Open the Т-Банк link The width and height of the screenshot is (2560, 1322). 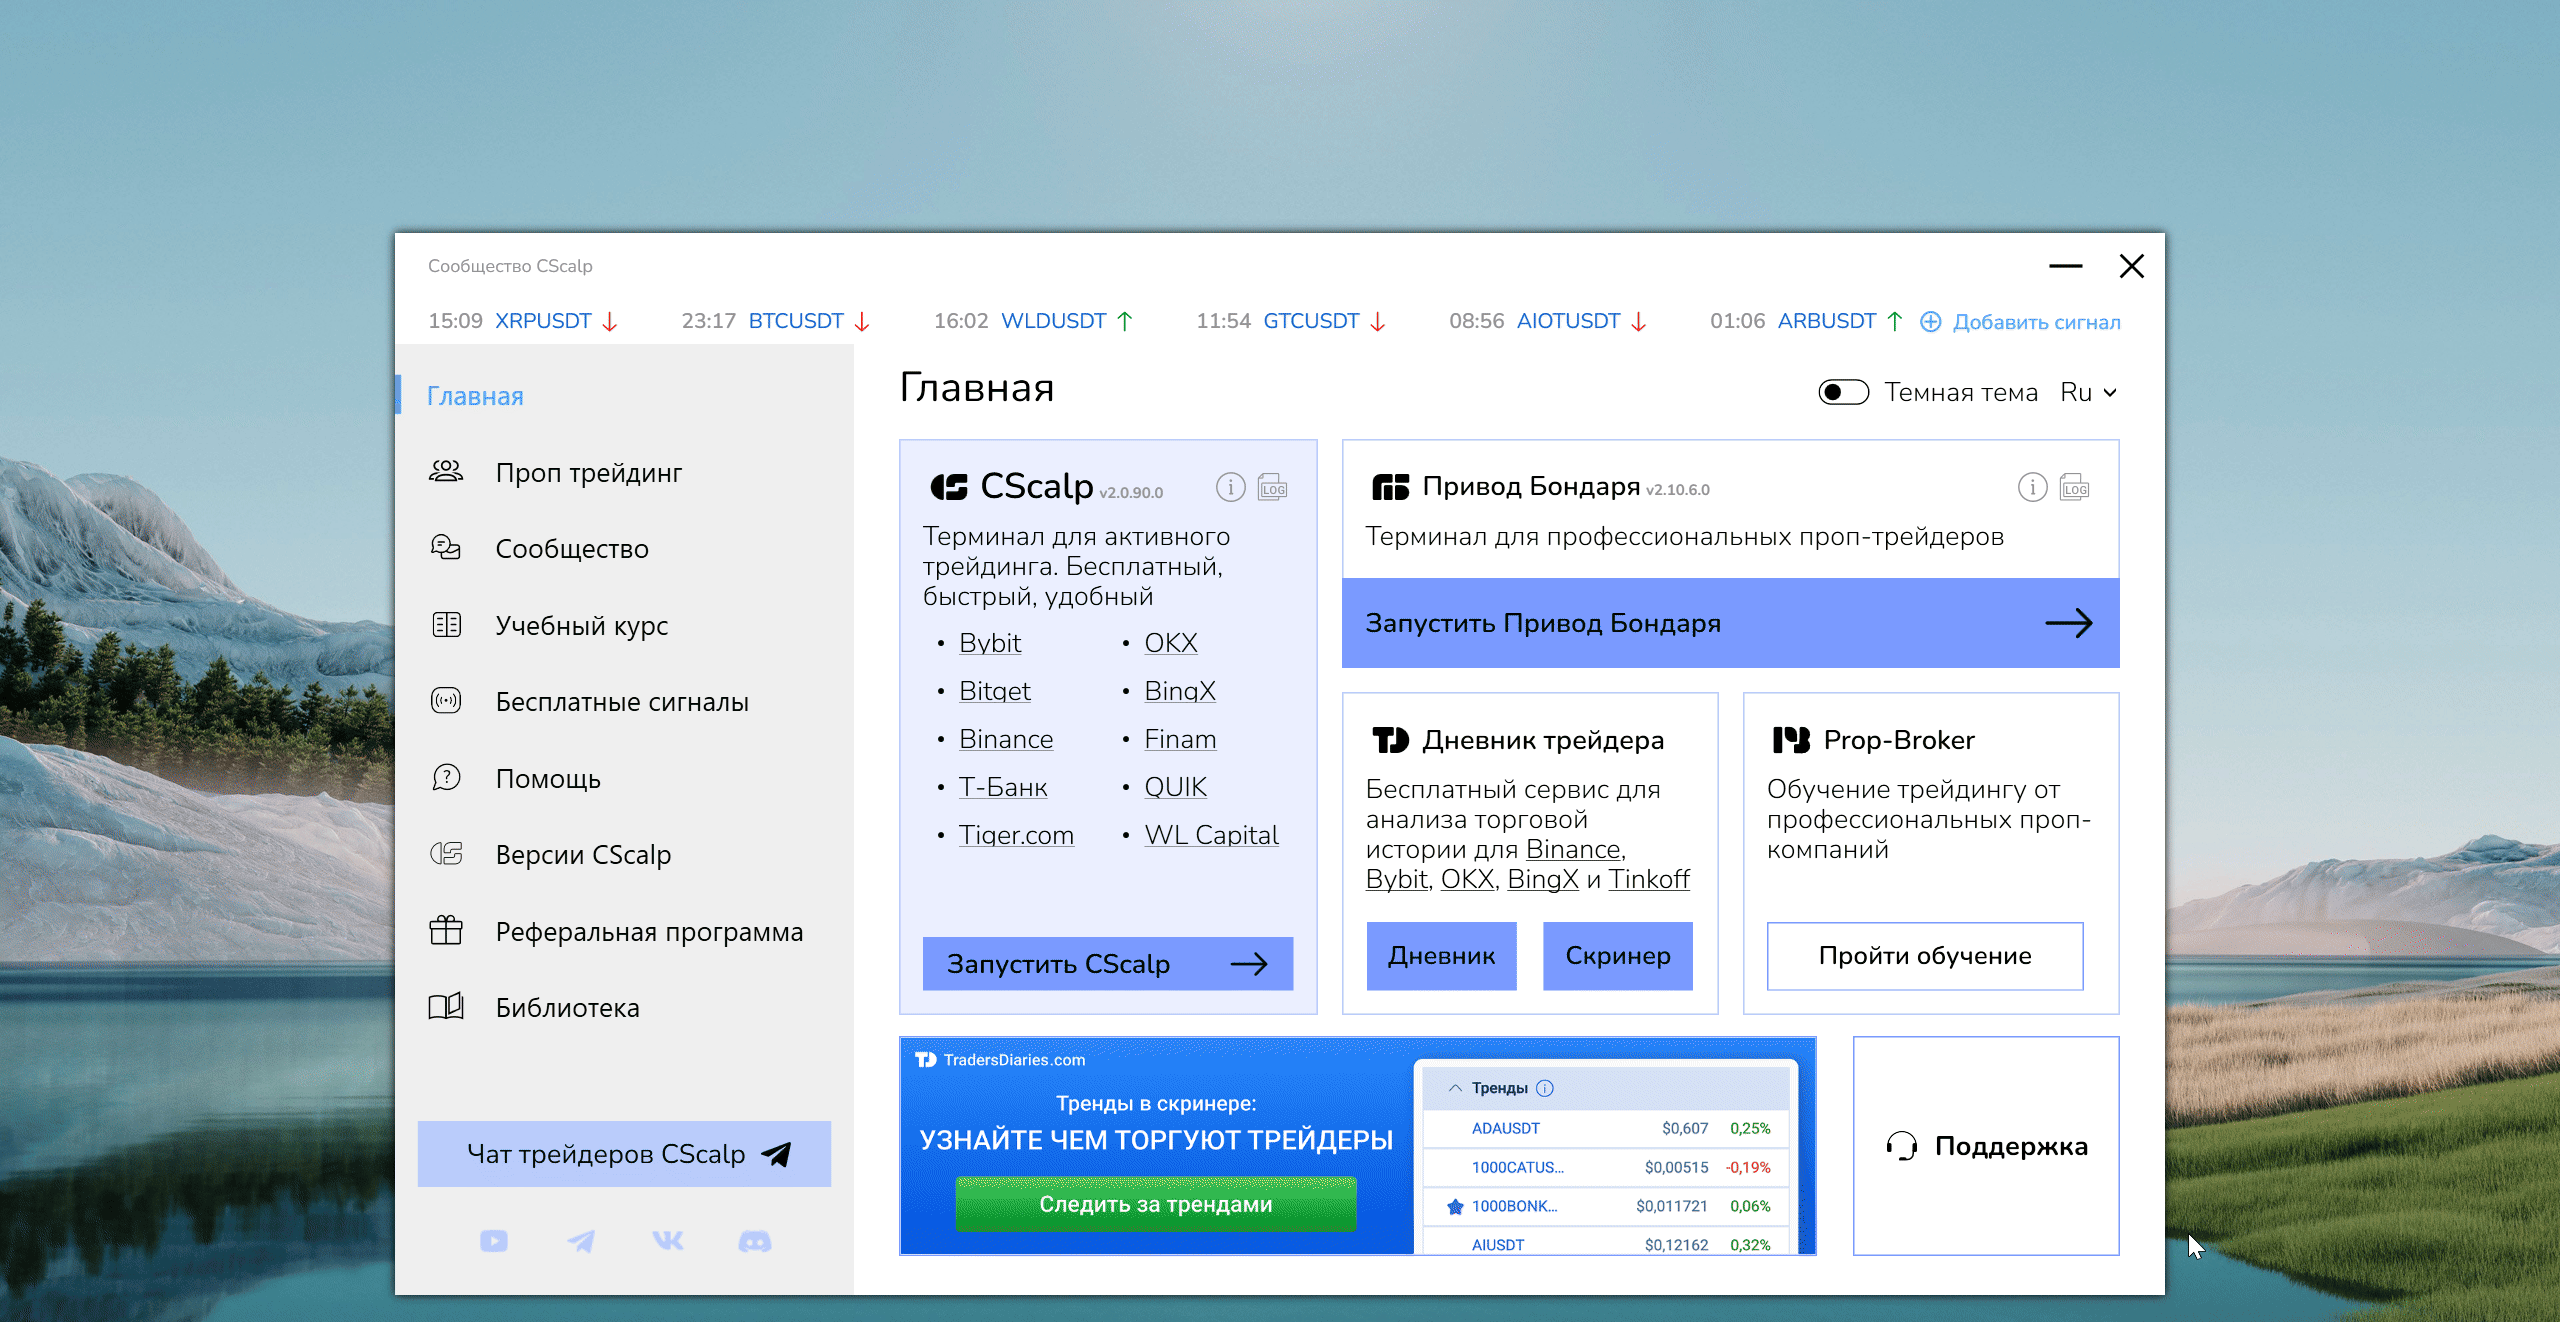[x=1002, y=786]
